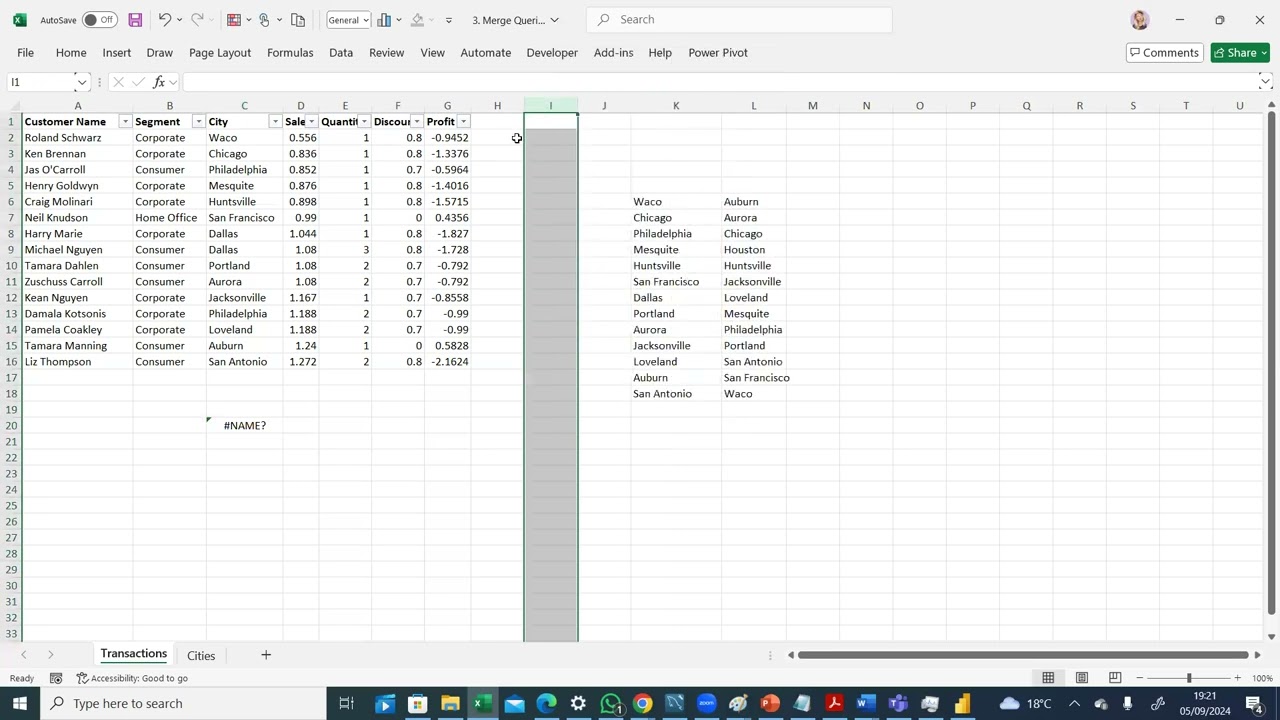1280x720 pixels.
Task: Click the paste clipboard icon in Quick Access
Action: tap(298, 20)
